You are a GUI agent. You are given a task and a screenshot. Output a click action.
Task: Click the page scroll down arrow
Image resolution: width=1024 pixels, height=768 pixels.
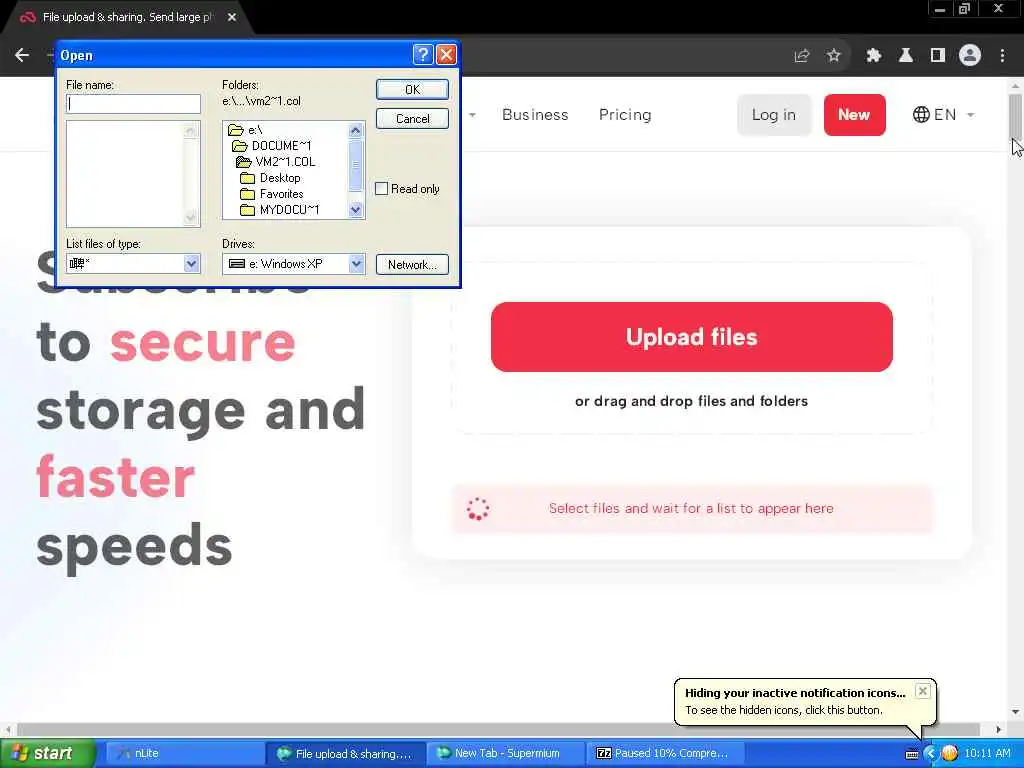[x=1015, y=712]
